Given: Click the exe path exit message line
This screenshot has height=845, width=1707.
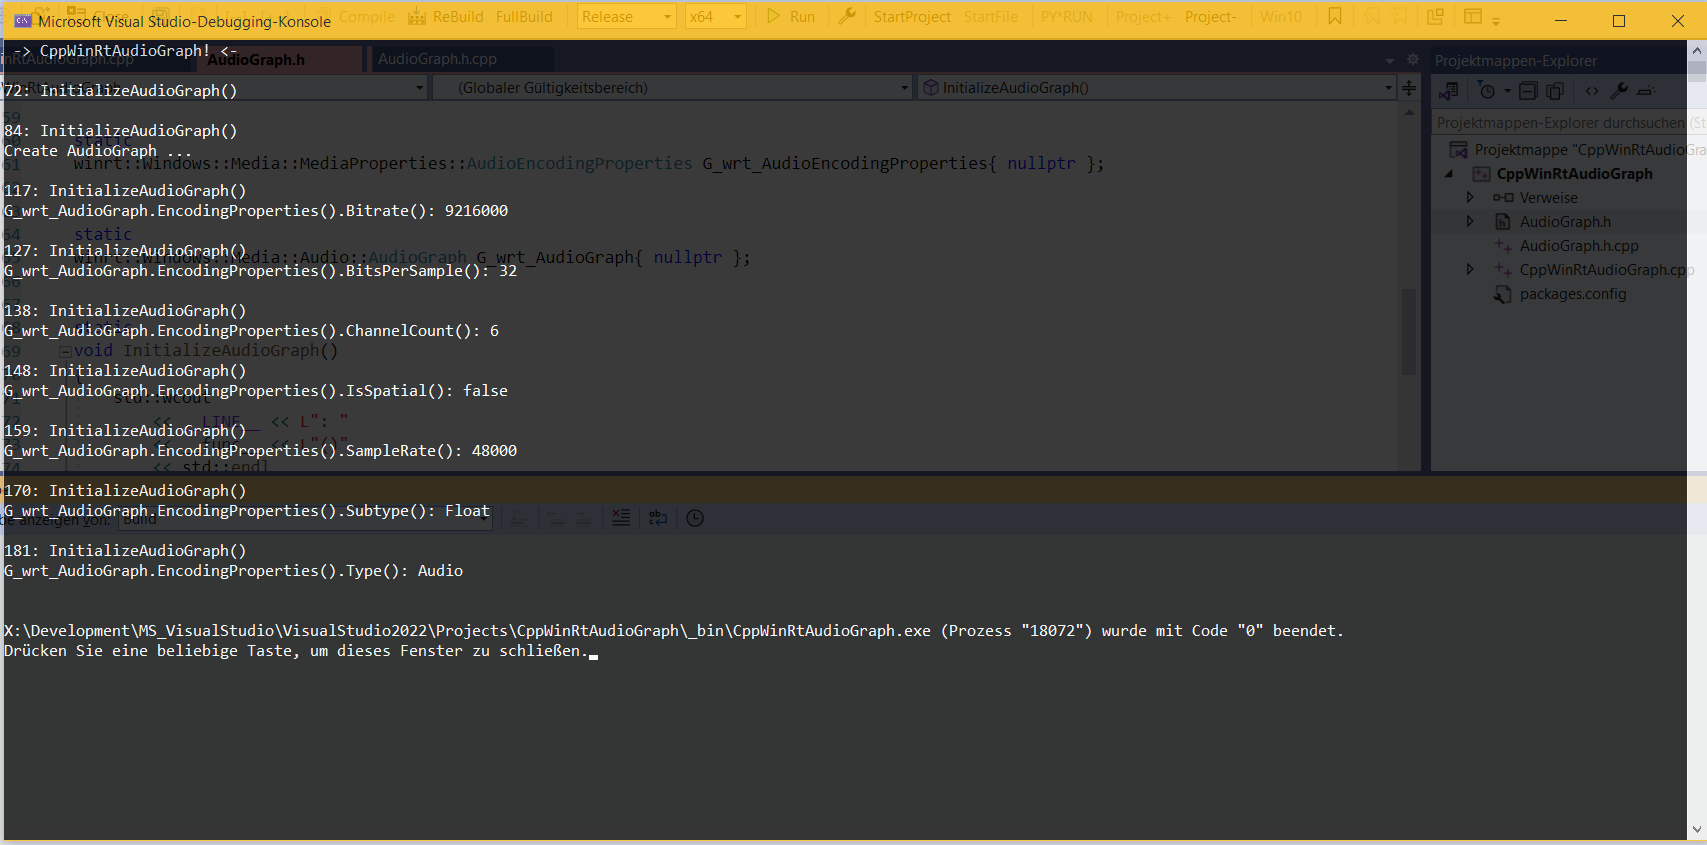Looking at the screenshot, I should pos(674,631).
